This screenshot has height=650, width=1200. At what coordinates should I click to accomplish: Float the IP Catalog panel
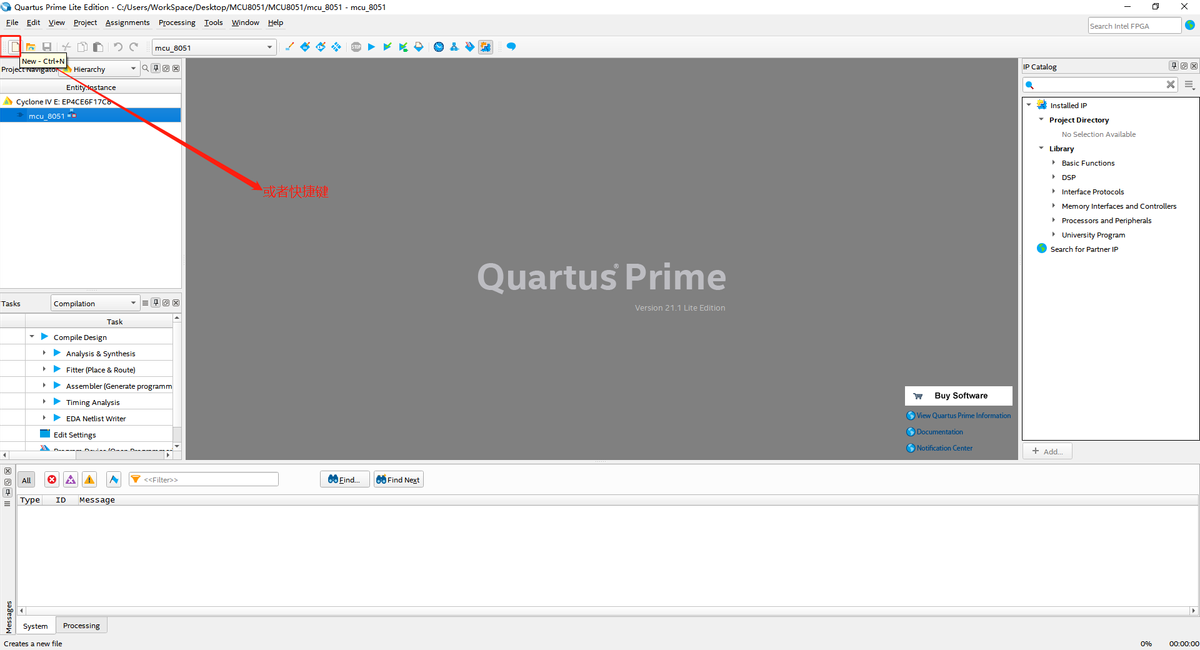[x=1183, y=66]
